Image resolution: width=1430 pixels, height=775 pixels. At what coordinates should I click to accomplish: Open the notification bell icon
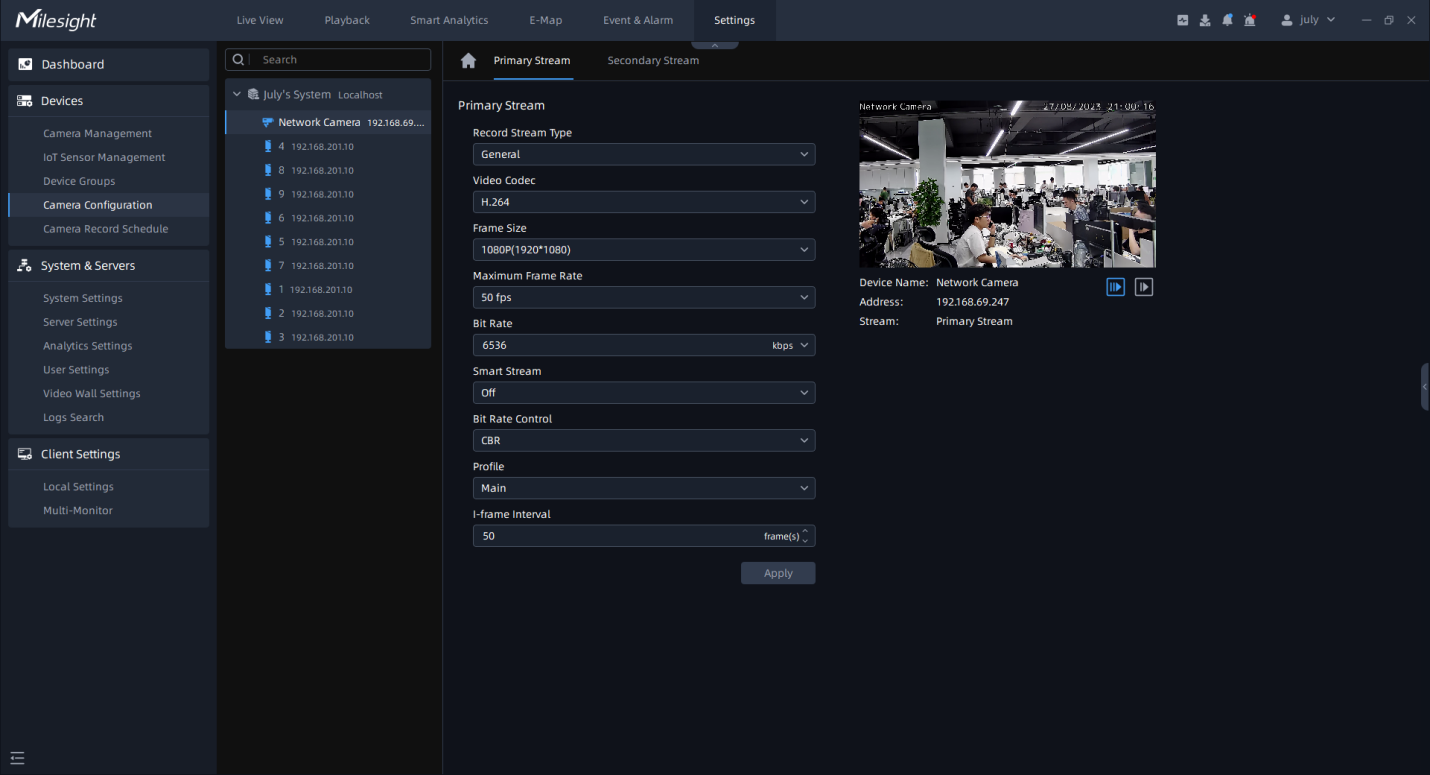coord(1227,20)
